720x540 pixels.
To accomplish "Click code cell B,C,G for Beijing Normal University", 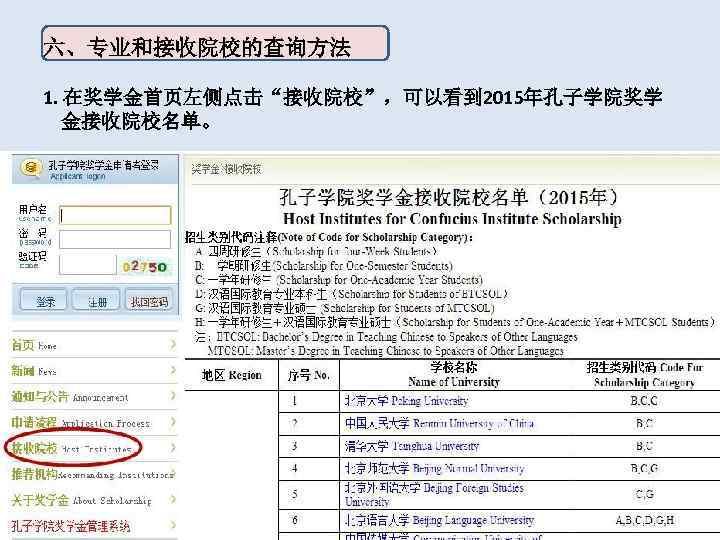I will (x=644, y=468).
